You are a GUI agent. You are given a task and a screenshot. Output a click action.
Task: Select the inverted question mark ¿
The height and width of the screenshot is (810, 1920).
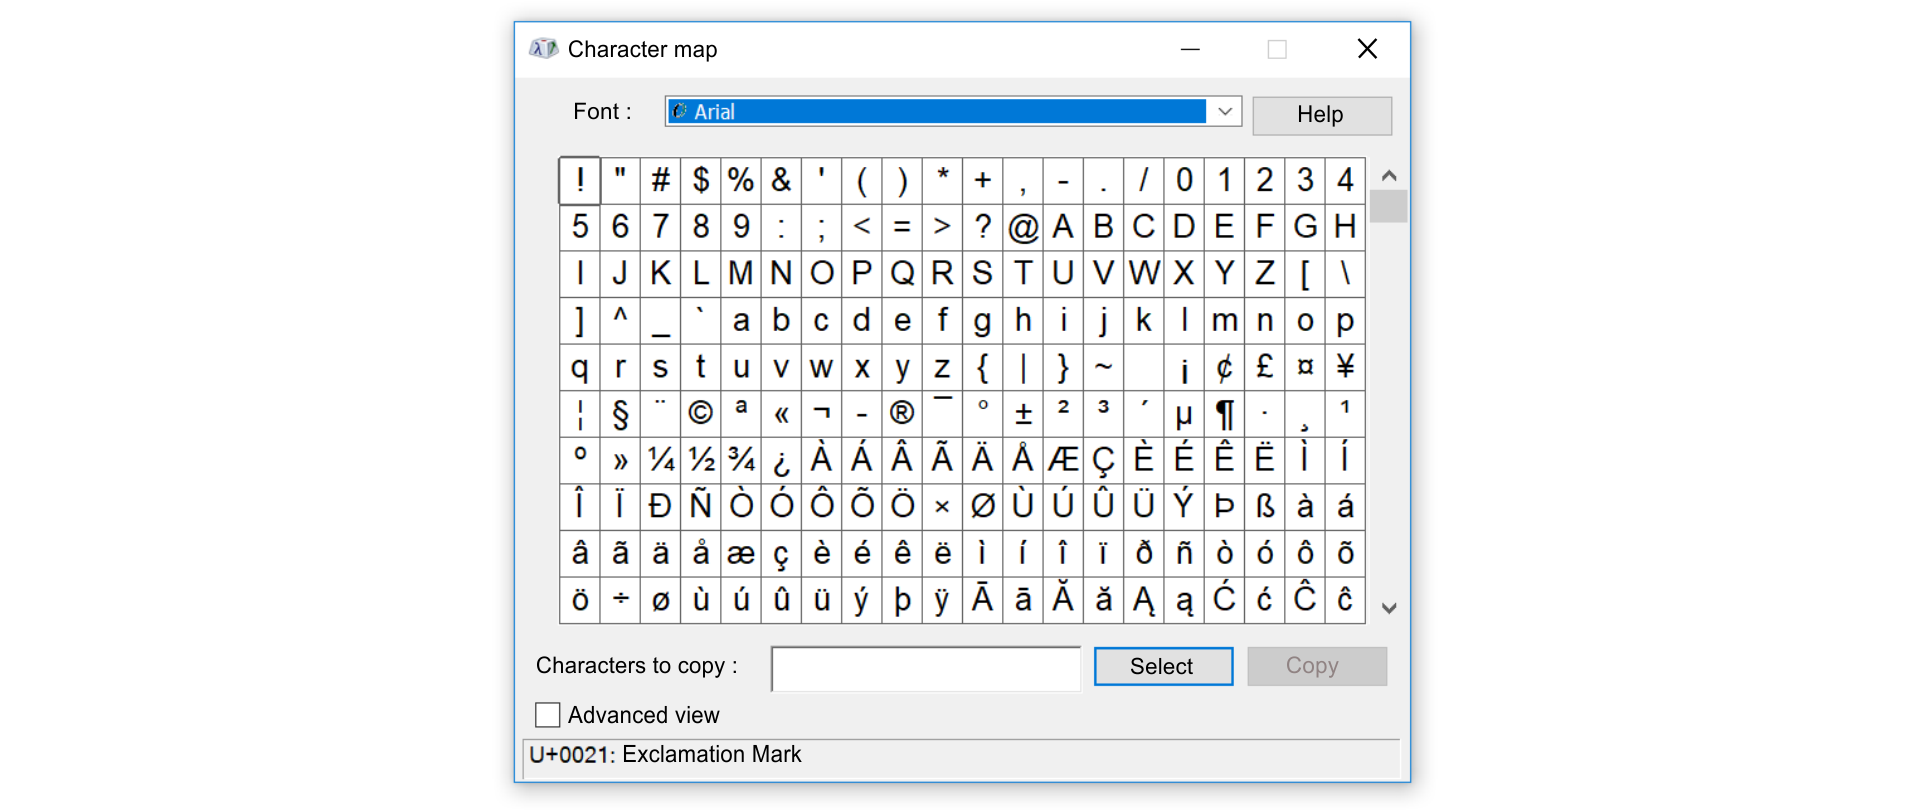tap(781, 460)
